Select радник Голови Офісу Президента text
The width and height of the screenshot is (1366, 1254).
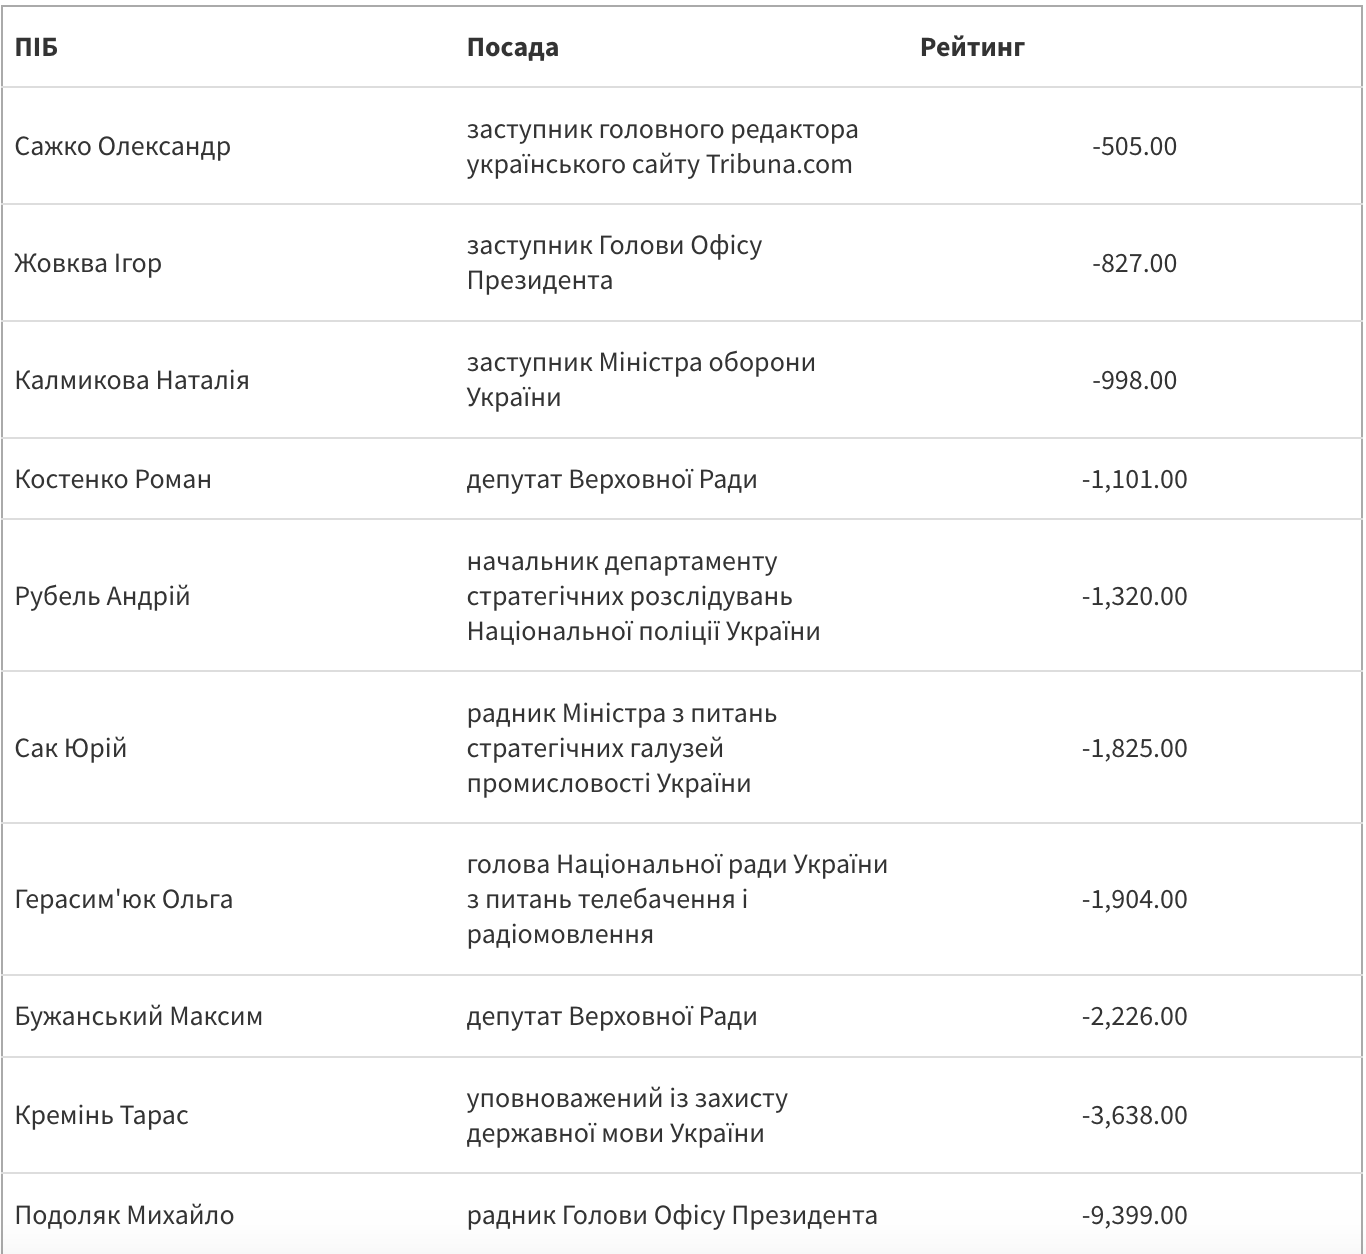pos(672,1215)
